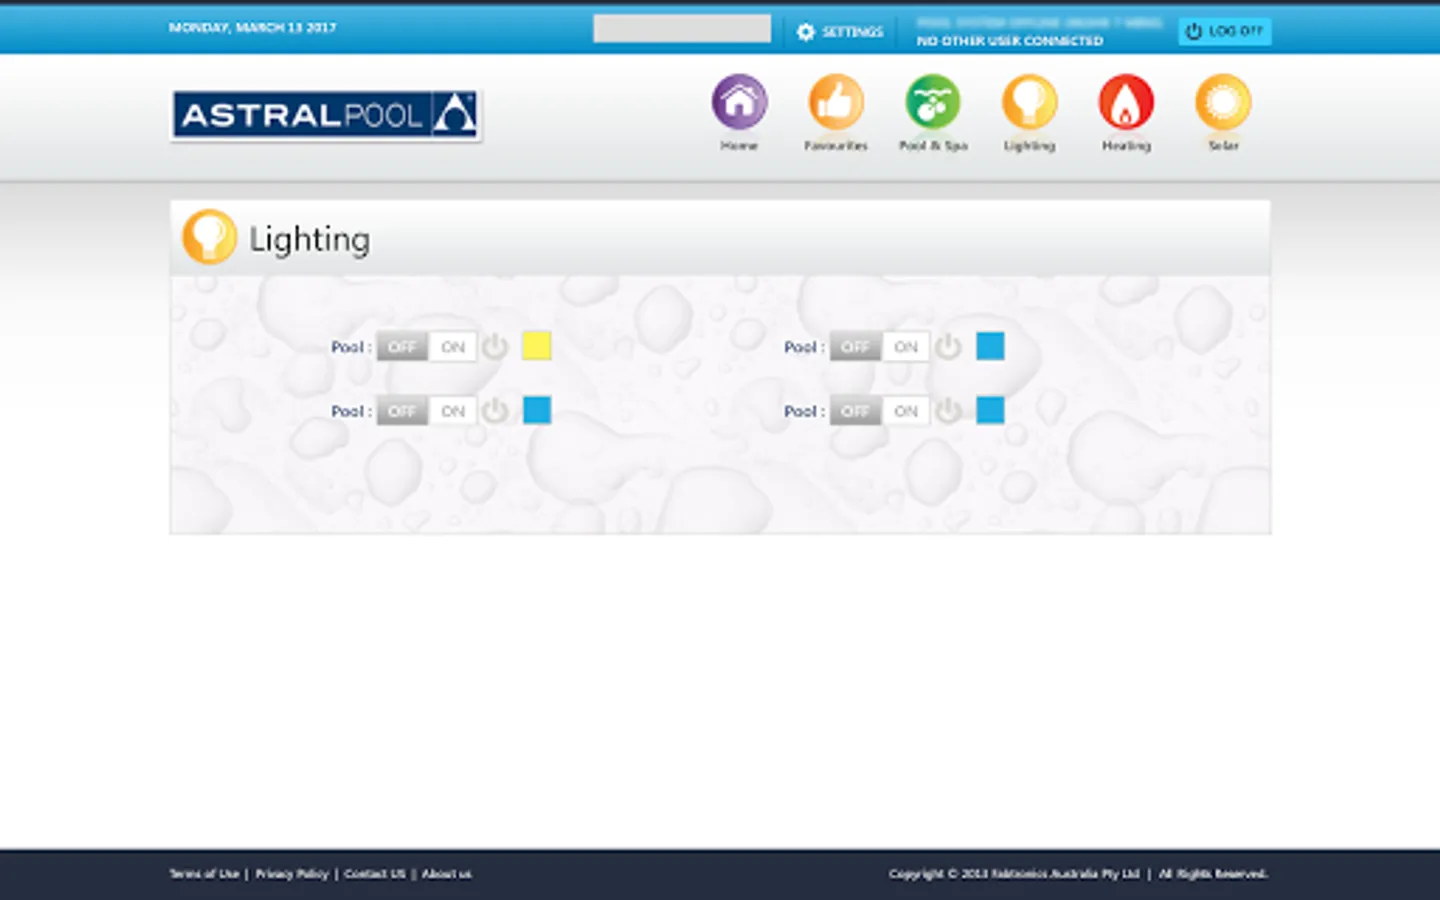The height and width of the screenshot is (900, 1440).
Task: Click the power icon in the upper-right Pool row
Action: tap(948, 347)
